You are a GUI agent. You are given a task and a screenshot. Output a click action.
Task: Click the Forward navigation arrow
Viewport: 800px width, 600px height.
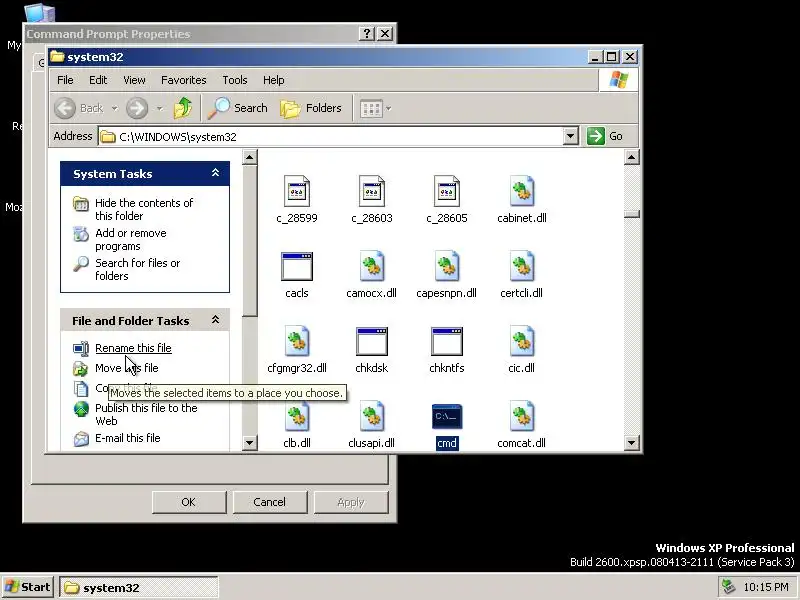click(137, 108)
